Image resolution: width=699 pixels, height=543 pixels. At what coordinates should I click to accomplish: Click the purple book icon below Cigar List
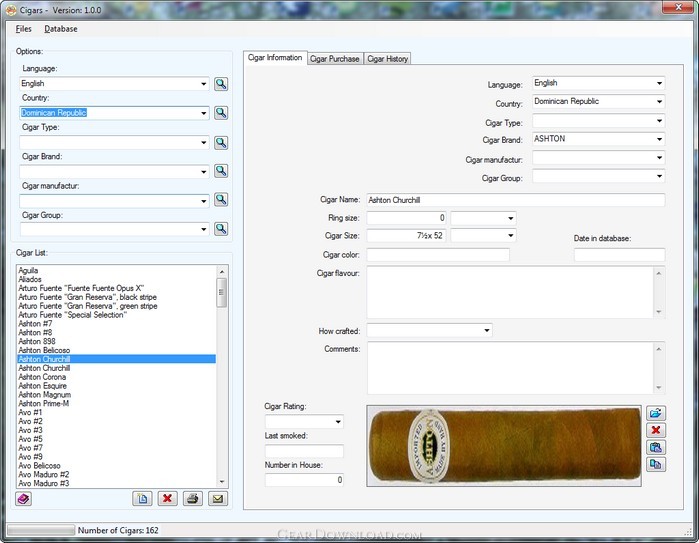(24, 498)
